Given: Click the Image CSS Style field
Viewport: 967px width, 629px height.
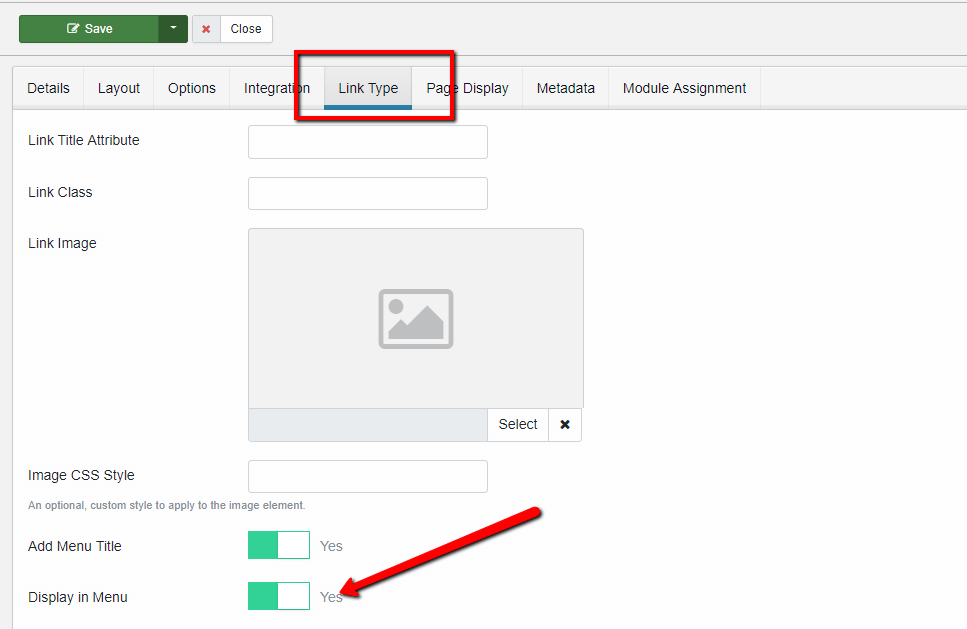Looking at the screenshot, I should click(368, 476).
